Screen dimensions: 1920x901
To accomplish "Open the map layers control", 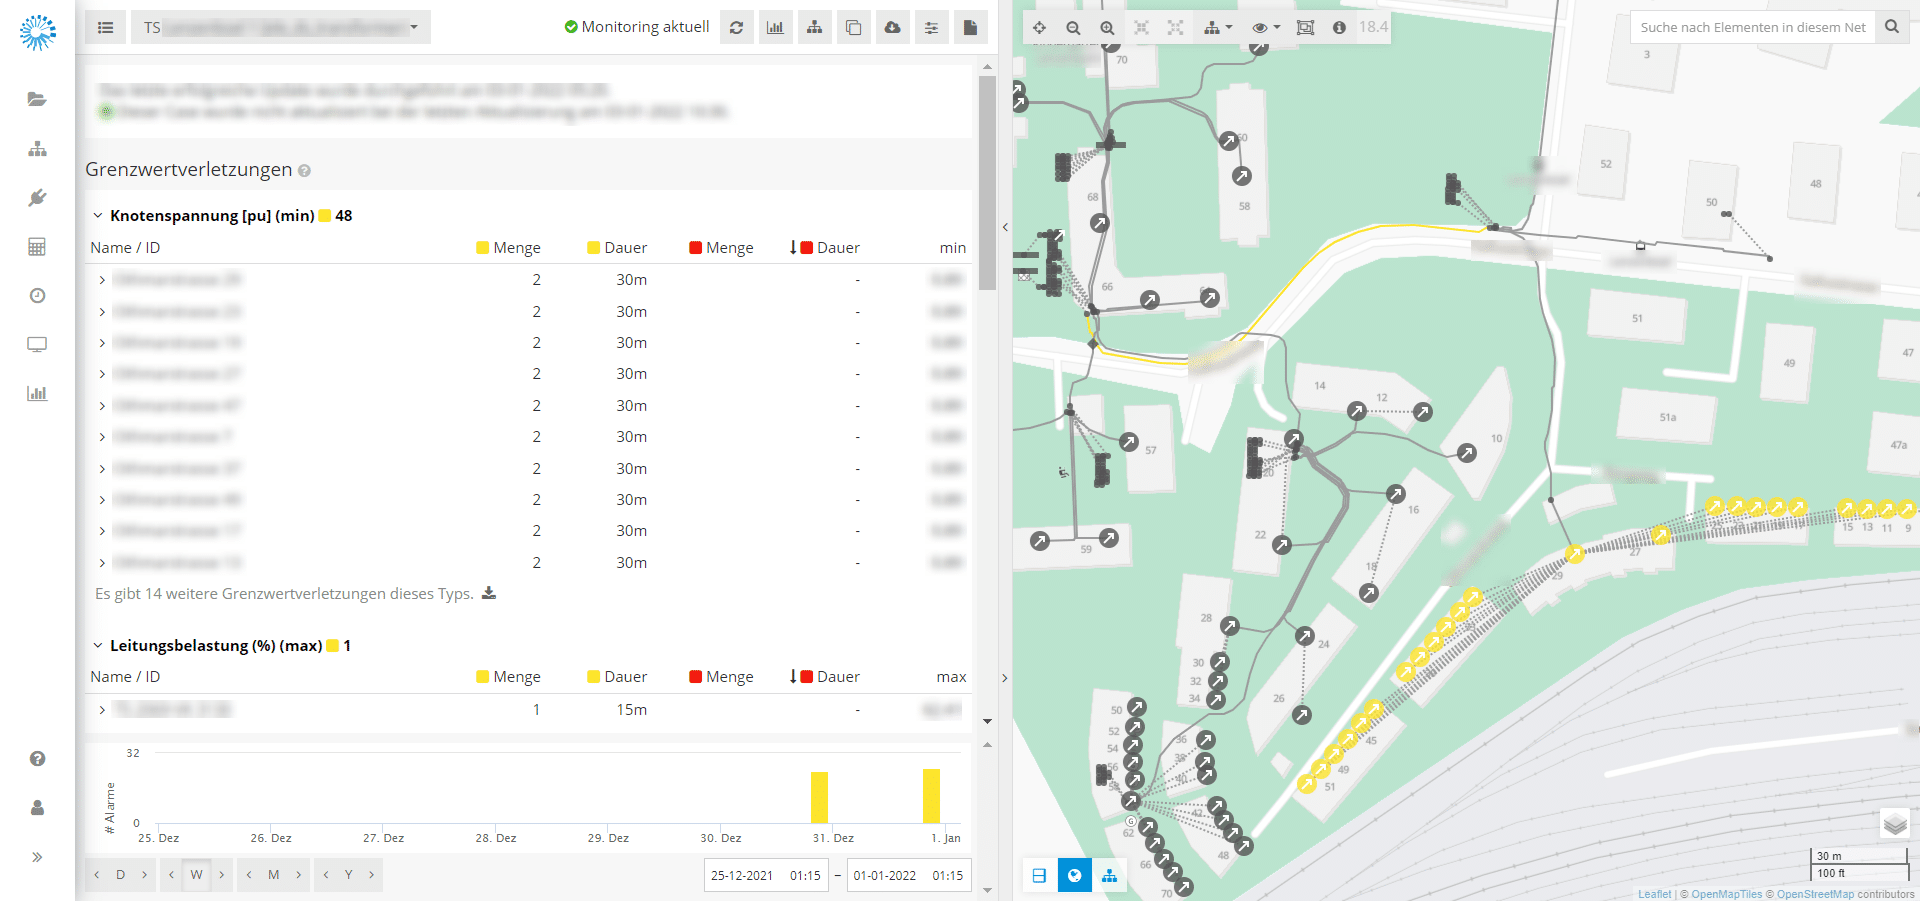I will coord(1894,825).
